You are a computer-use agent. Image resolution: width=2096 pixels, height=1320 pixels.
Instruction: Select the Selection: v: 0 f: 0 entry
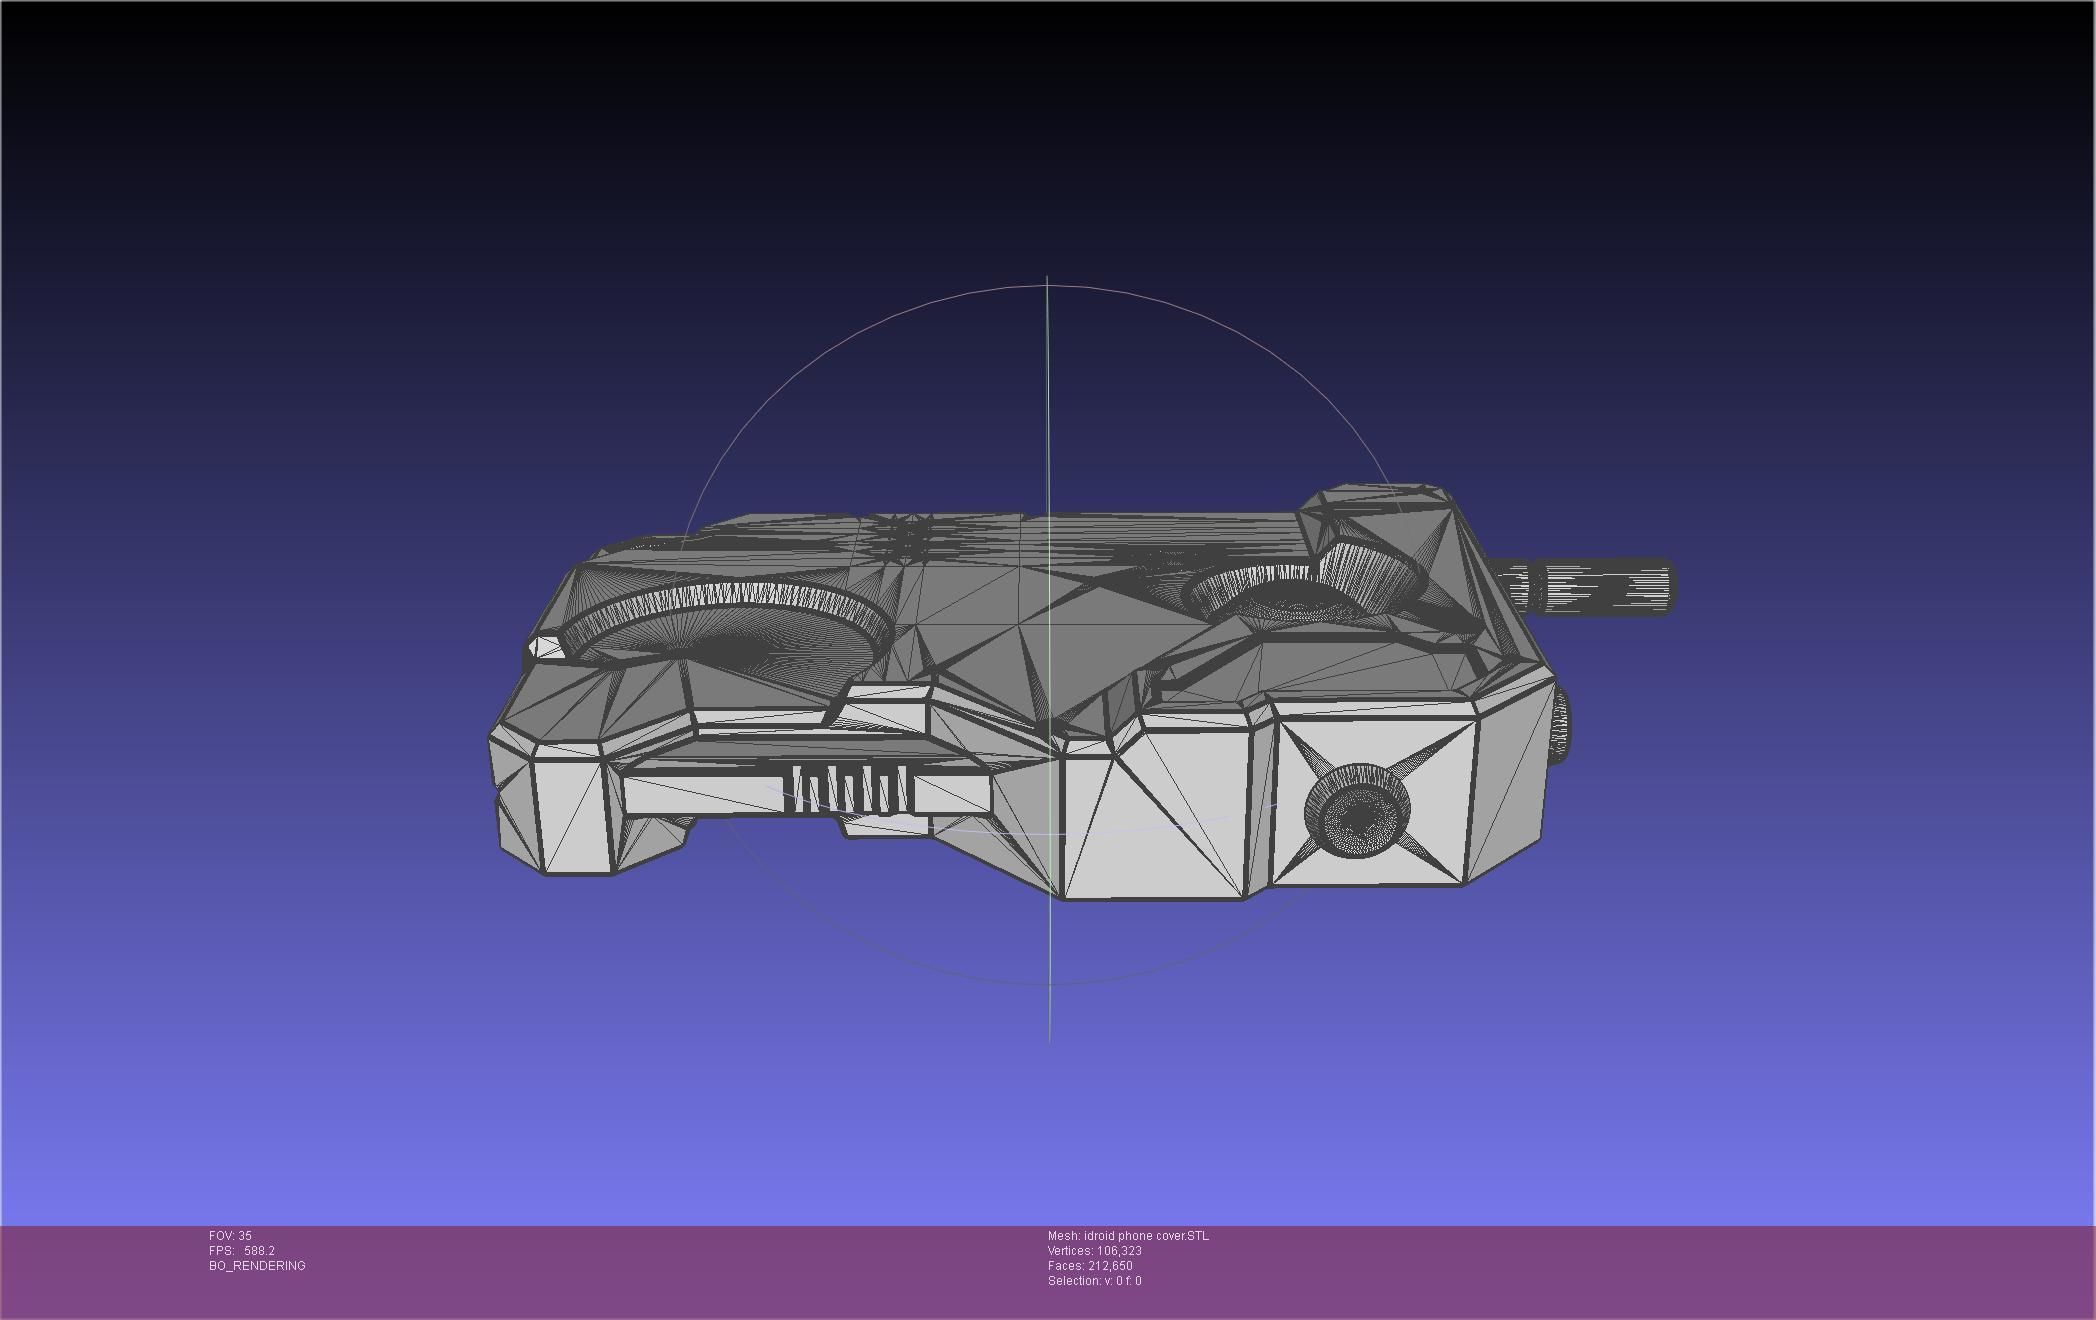tap(1094, 1281)
